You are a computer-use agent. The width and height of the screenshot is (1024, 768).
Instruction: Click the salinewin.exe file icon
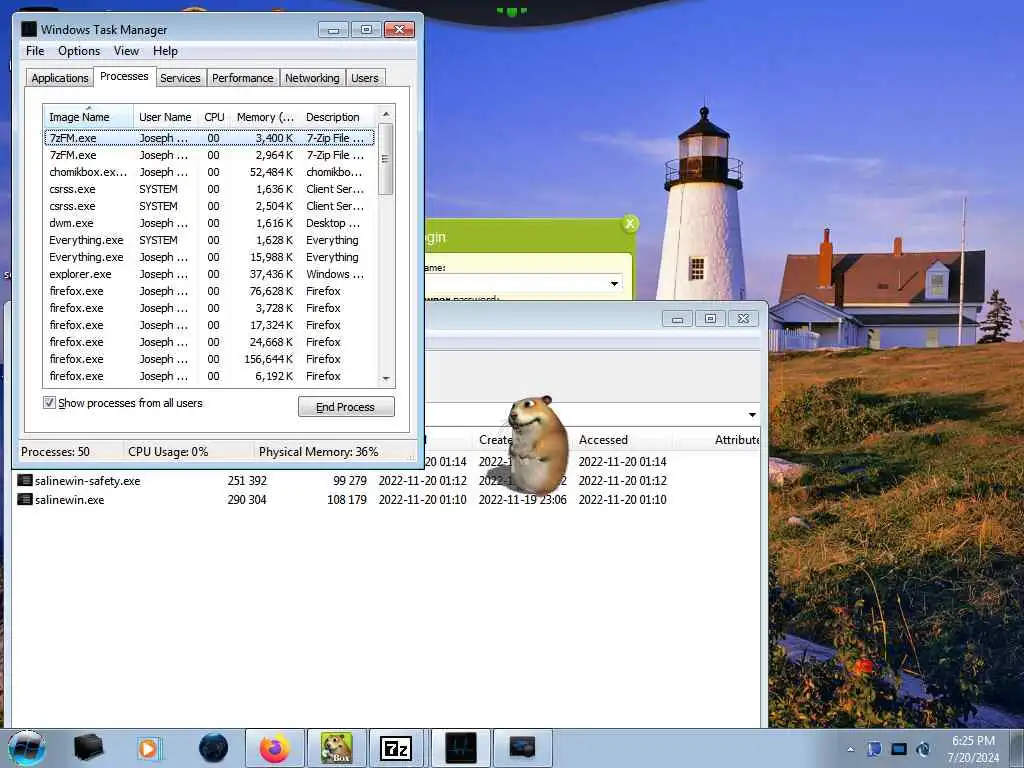[x=25, y=500]
